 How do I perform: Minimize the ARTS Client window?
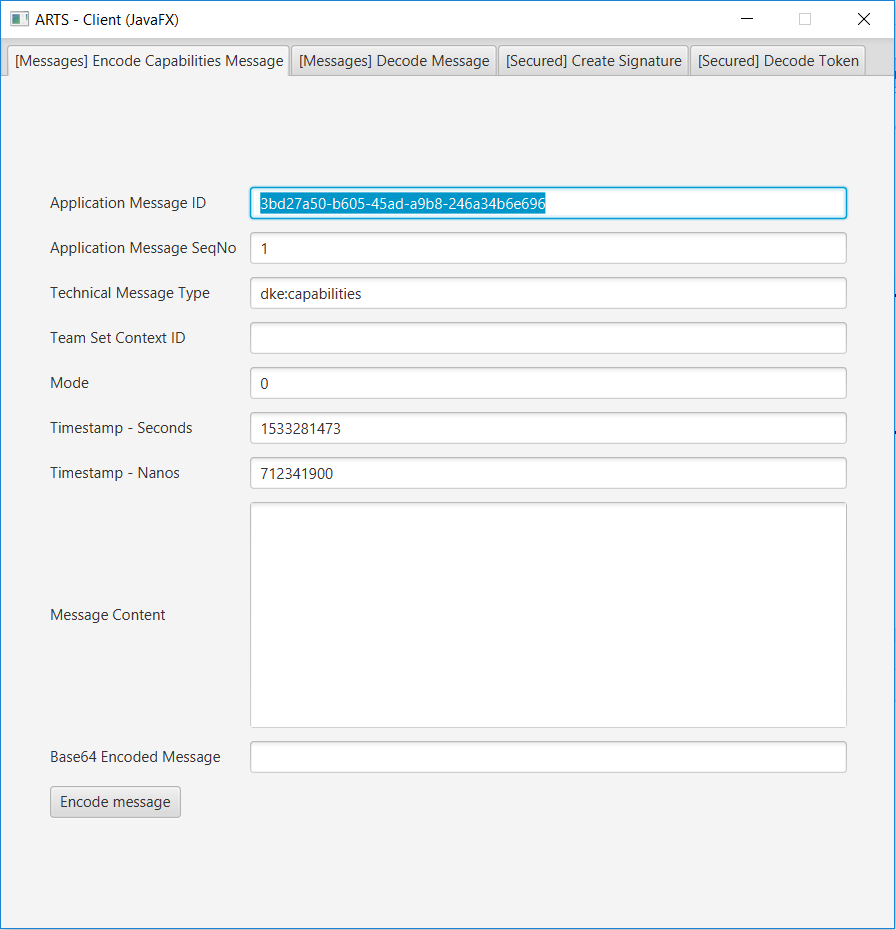(746, 19)
